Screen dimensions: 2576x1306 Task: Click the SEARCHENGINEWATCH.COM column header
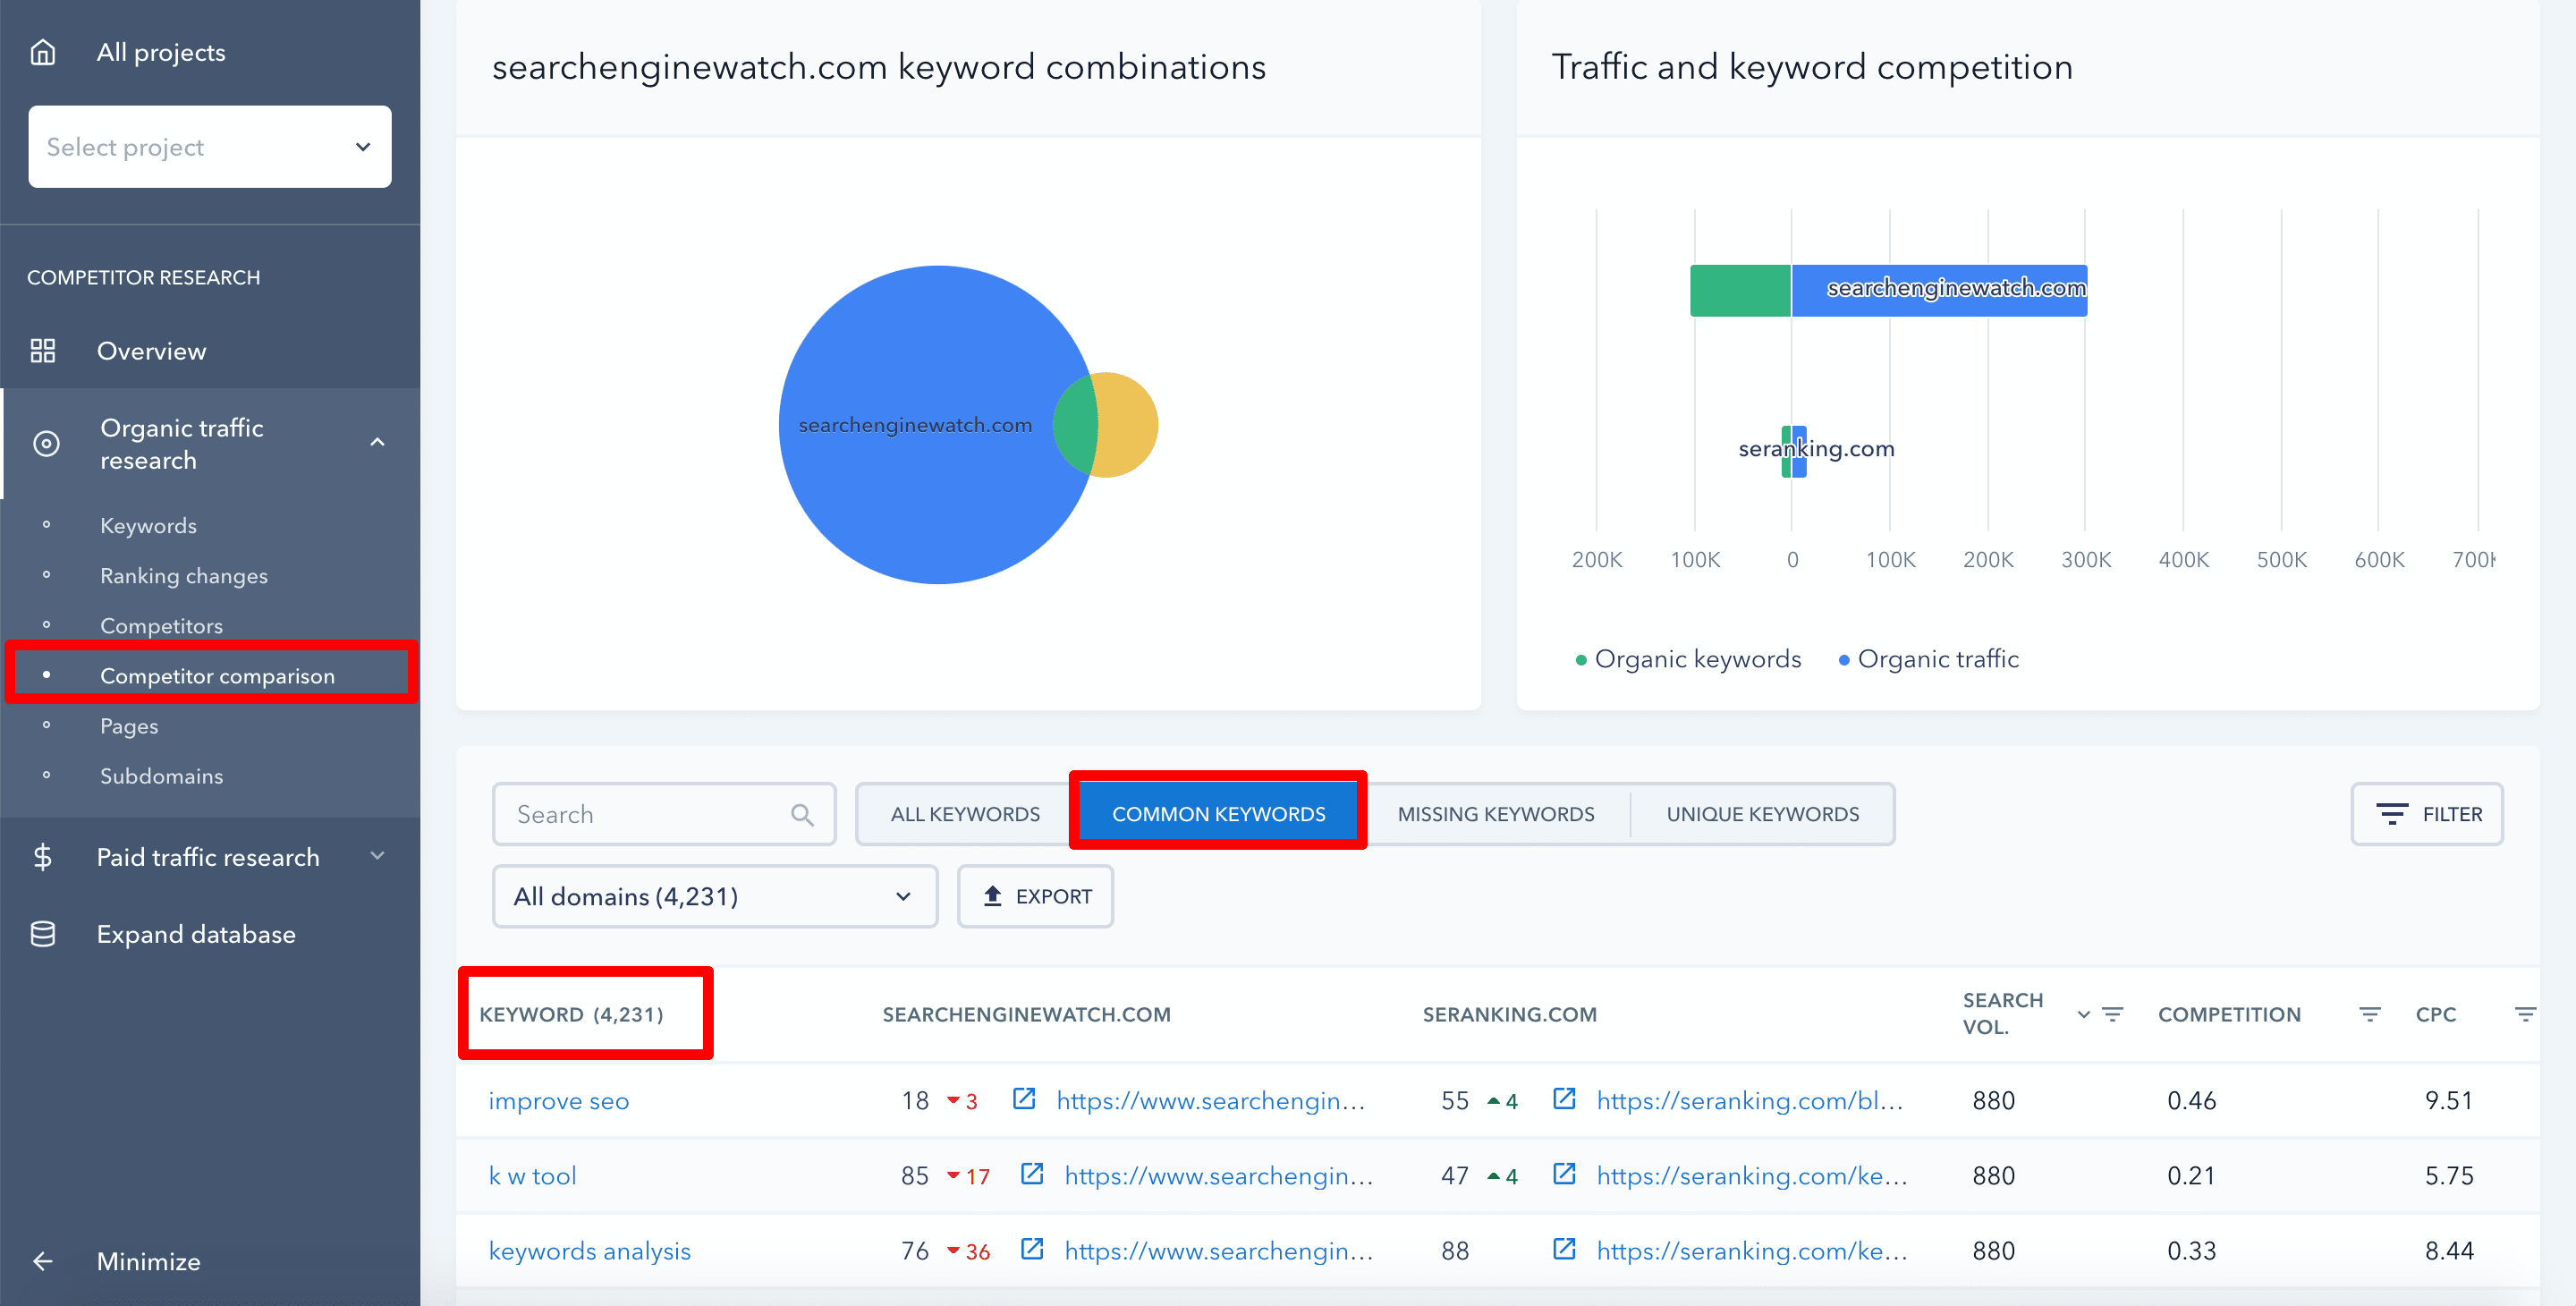click(1026, 1014)
